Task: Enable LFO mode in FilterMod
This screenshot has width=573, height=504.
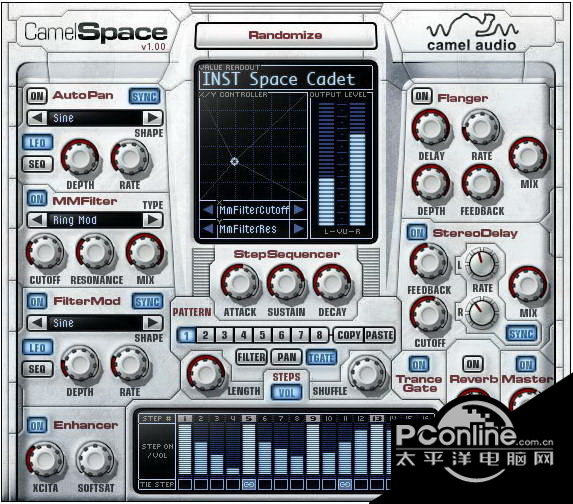Action: coord(38,348)
